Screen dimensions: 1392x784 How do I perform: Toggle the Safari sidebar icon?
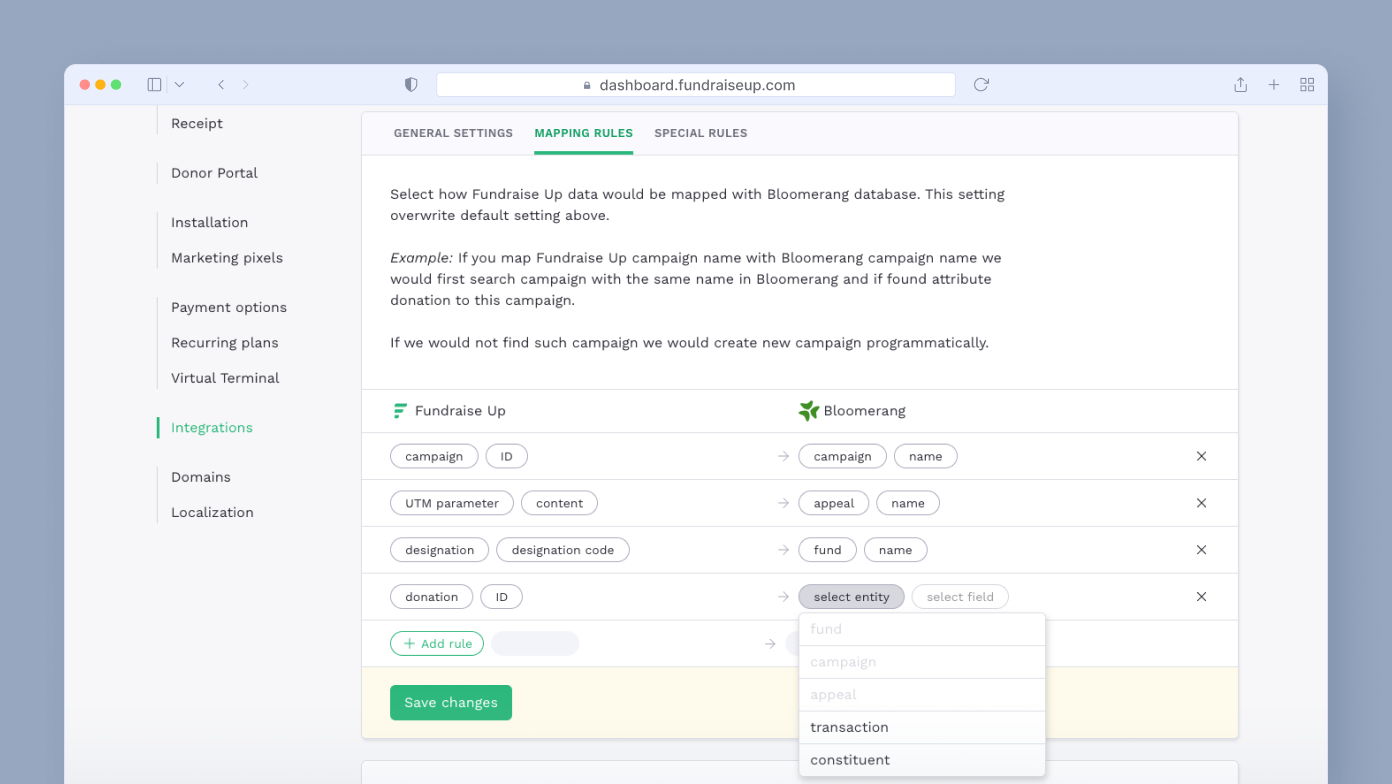coord(154,85)
